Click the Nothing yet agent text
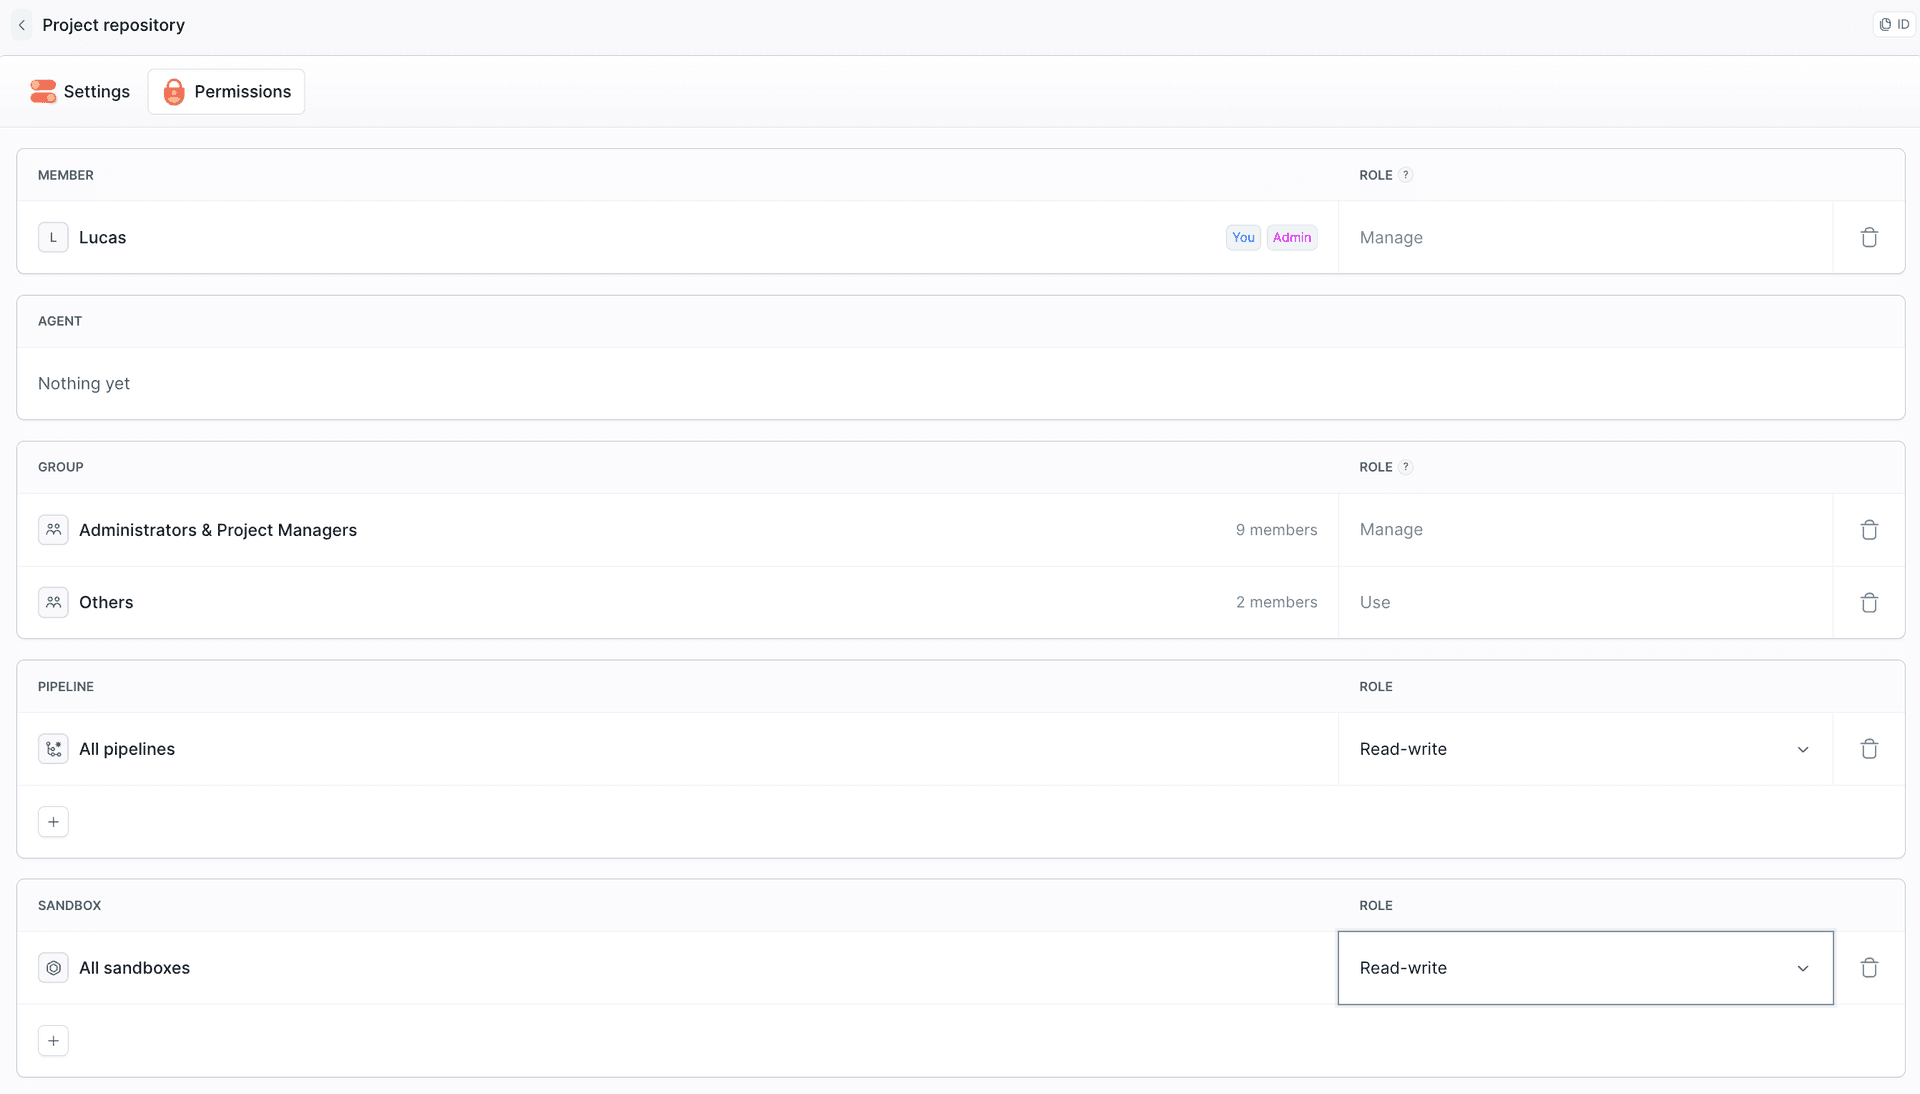This screenshot has height=1094, width=1920. [84, 384]
